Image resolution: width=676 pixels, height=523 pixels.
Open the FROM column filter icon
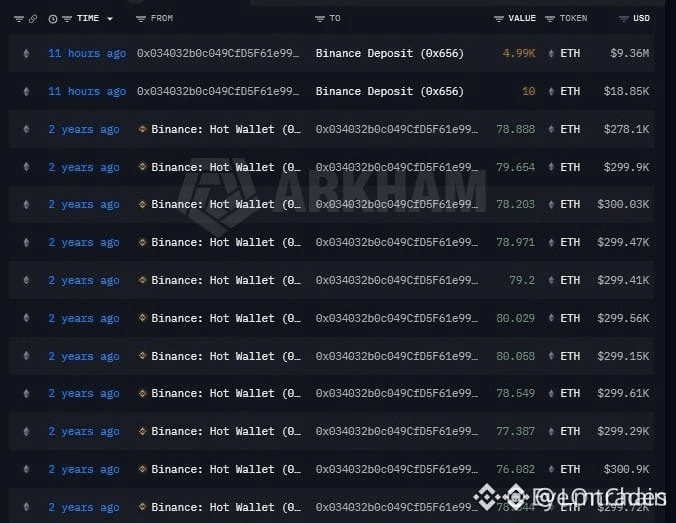click(141, 19)
